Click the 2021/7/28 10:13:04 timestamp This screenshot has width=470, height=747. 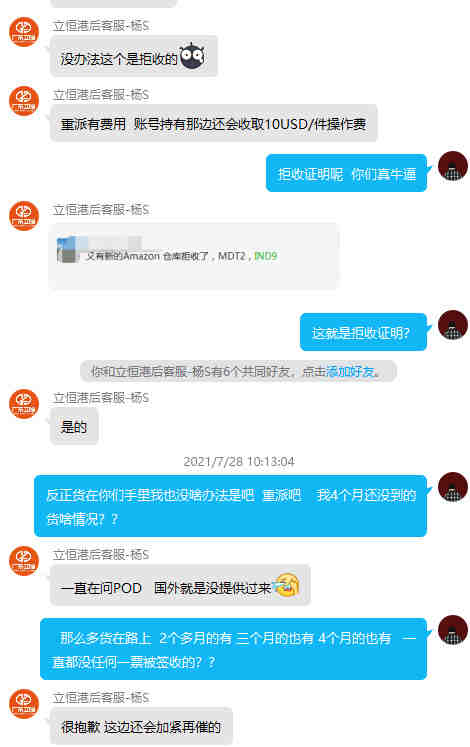tap(239, 462)
